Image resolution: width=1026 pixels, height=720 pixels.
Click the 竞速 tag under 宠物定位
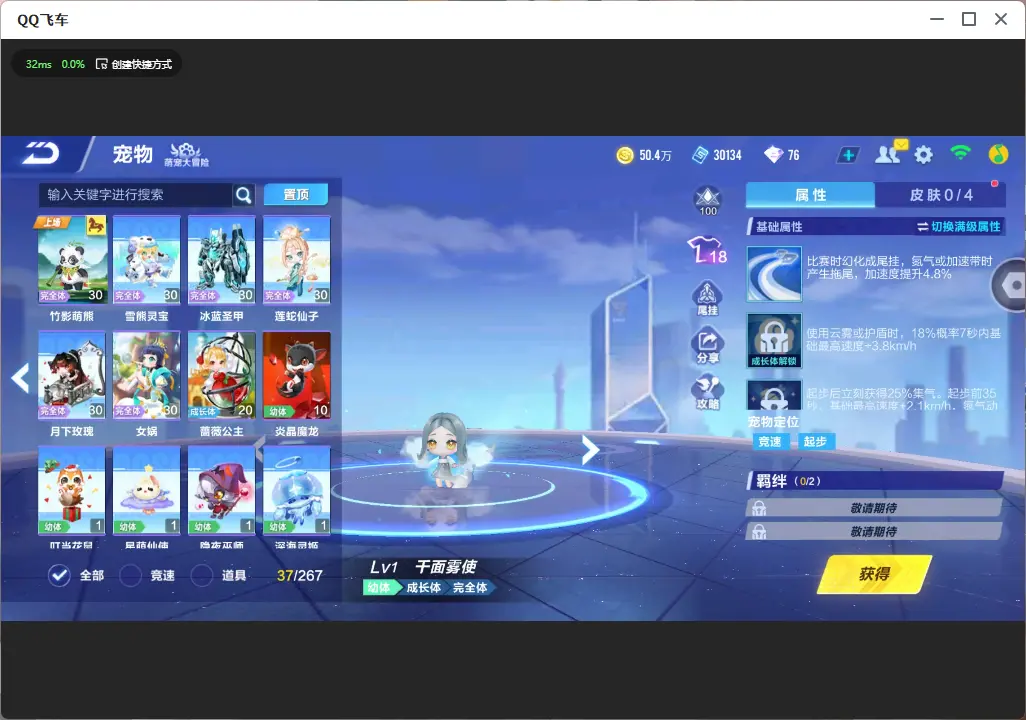coord(770,442)
